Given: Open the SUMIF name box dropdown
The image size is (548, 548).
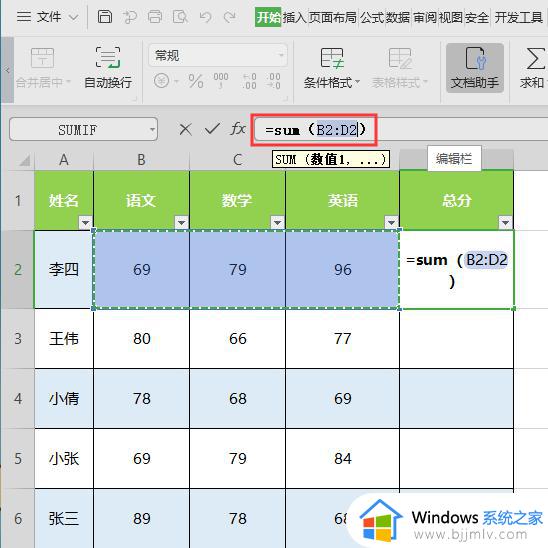Looking at the screenshot, I should coord(152,130).
